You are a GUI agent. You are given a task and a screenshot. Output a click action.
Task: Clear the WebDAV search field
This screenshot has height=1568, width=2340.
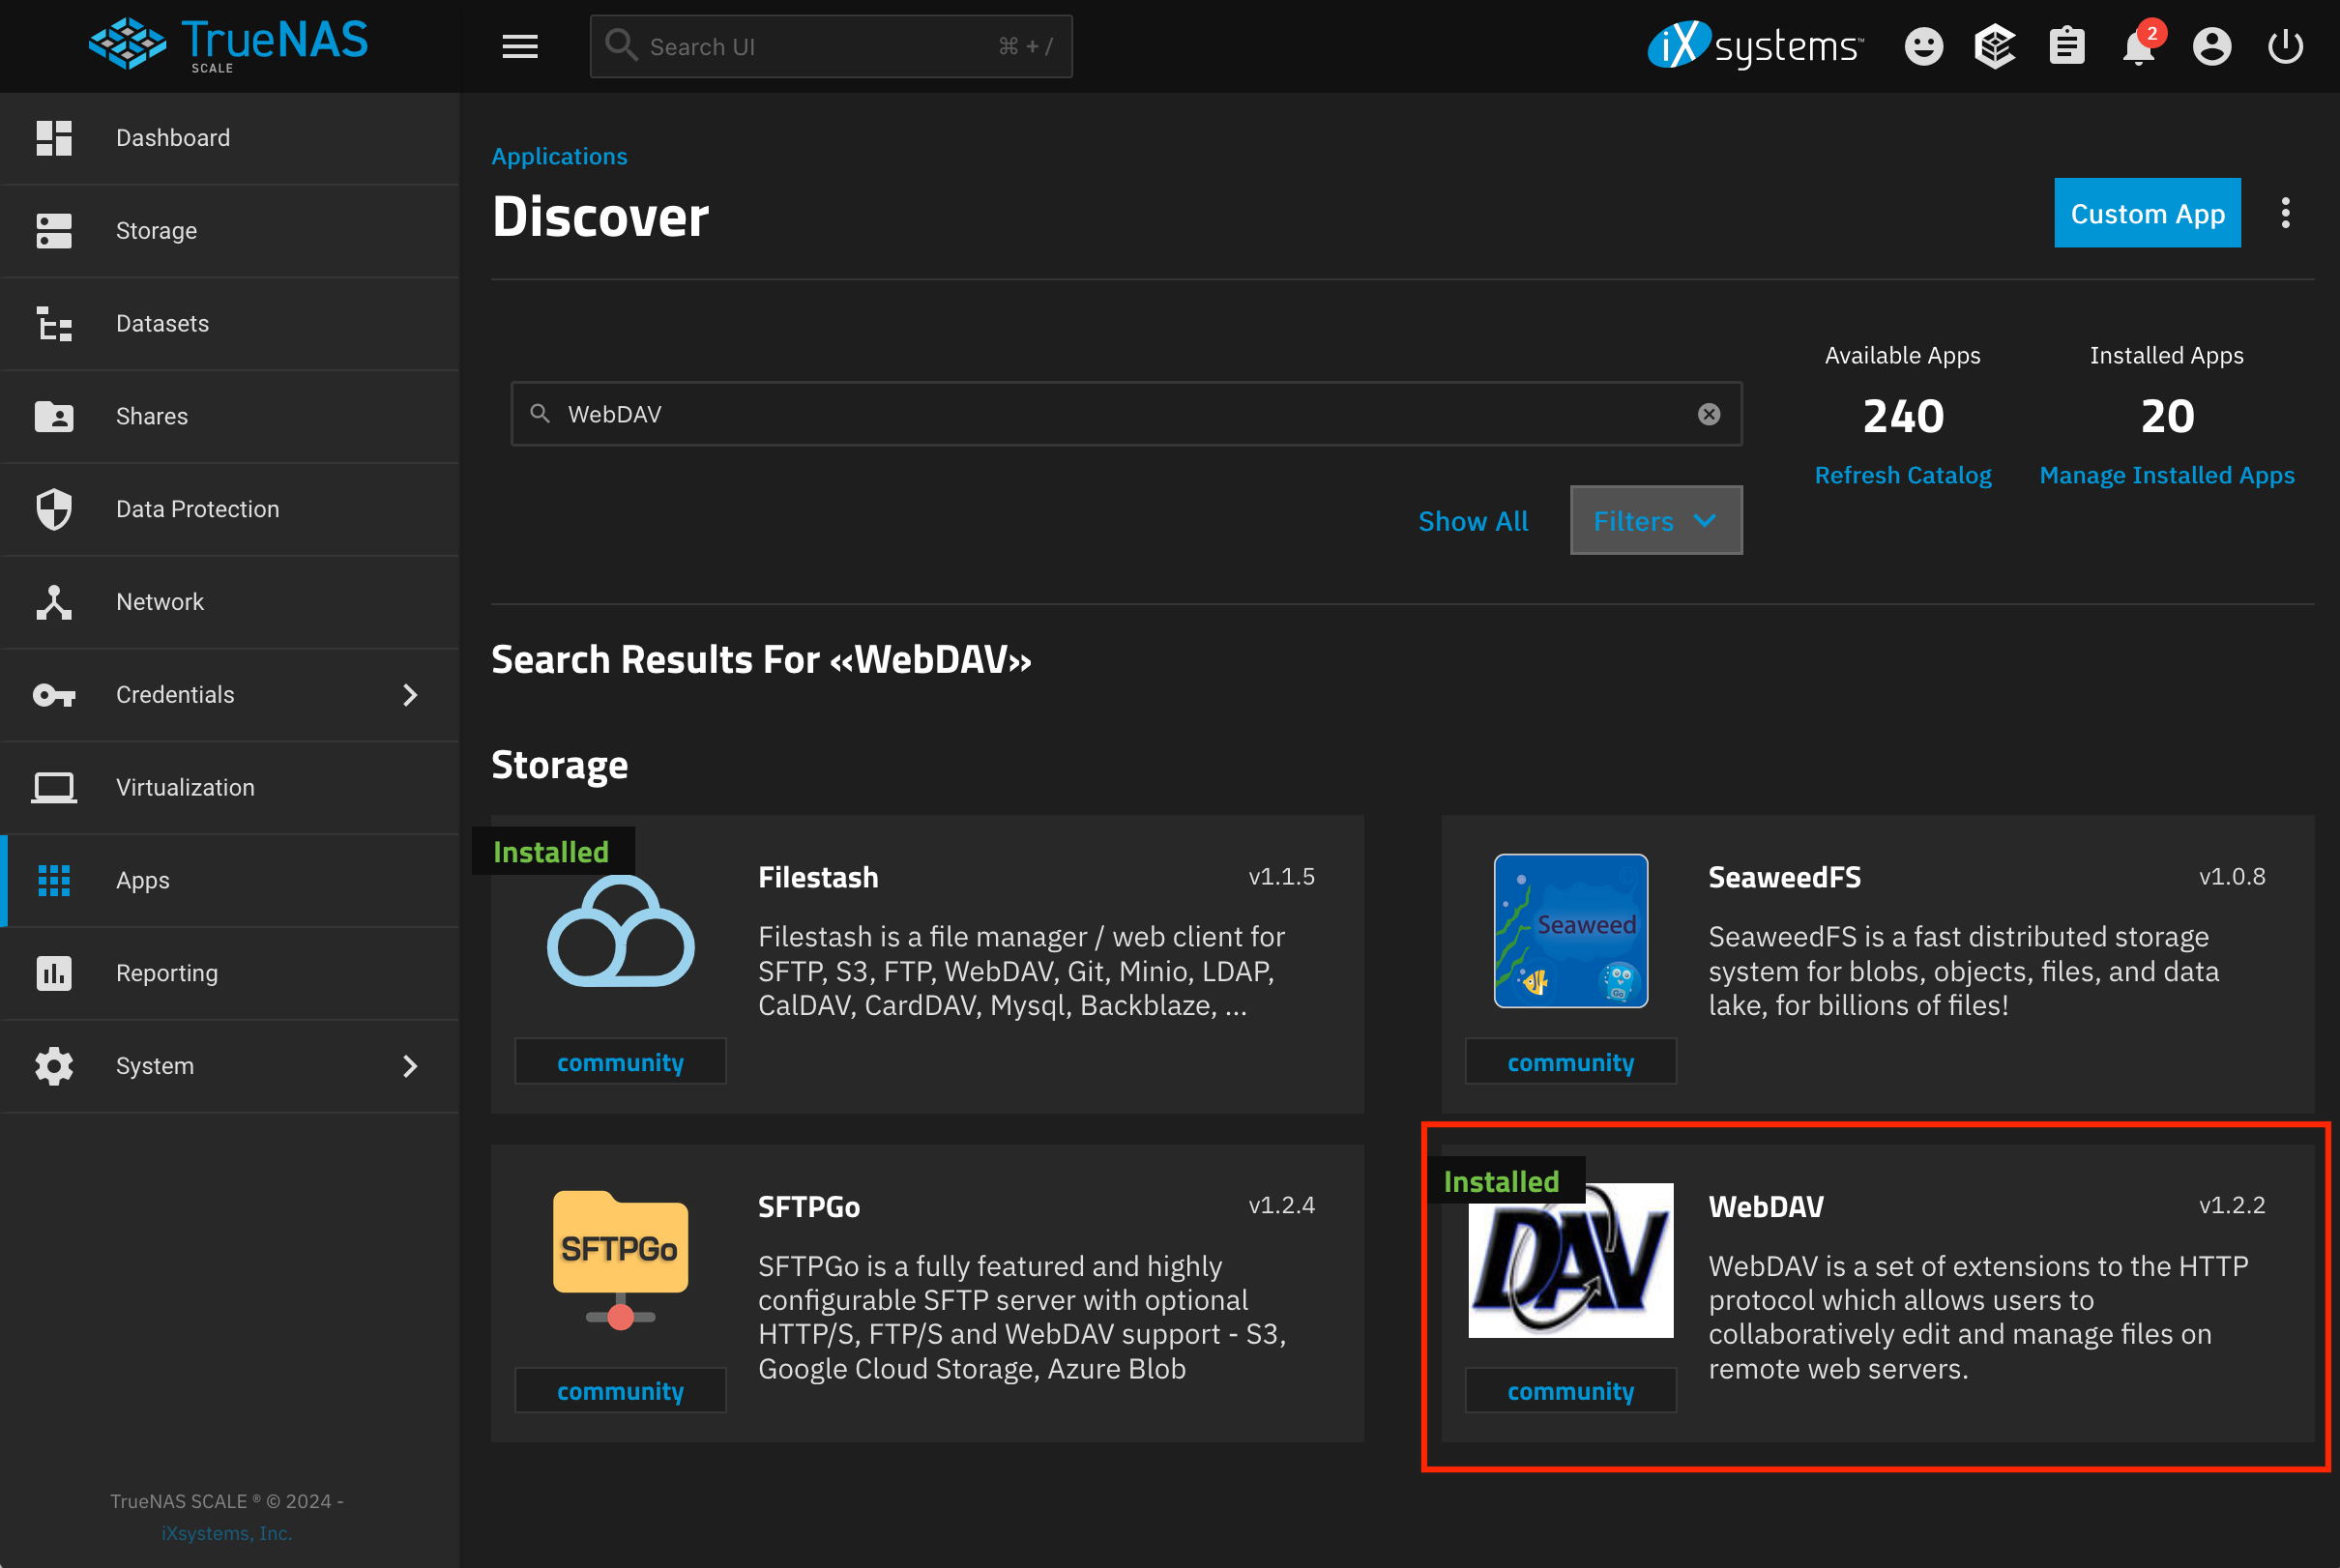(1709, 414)
